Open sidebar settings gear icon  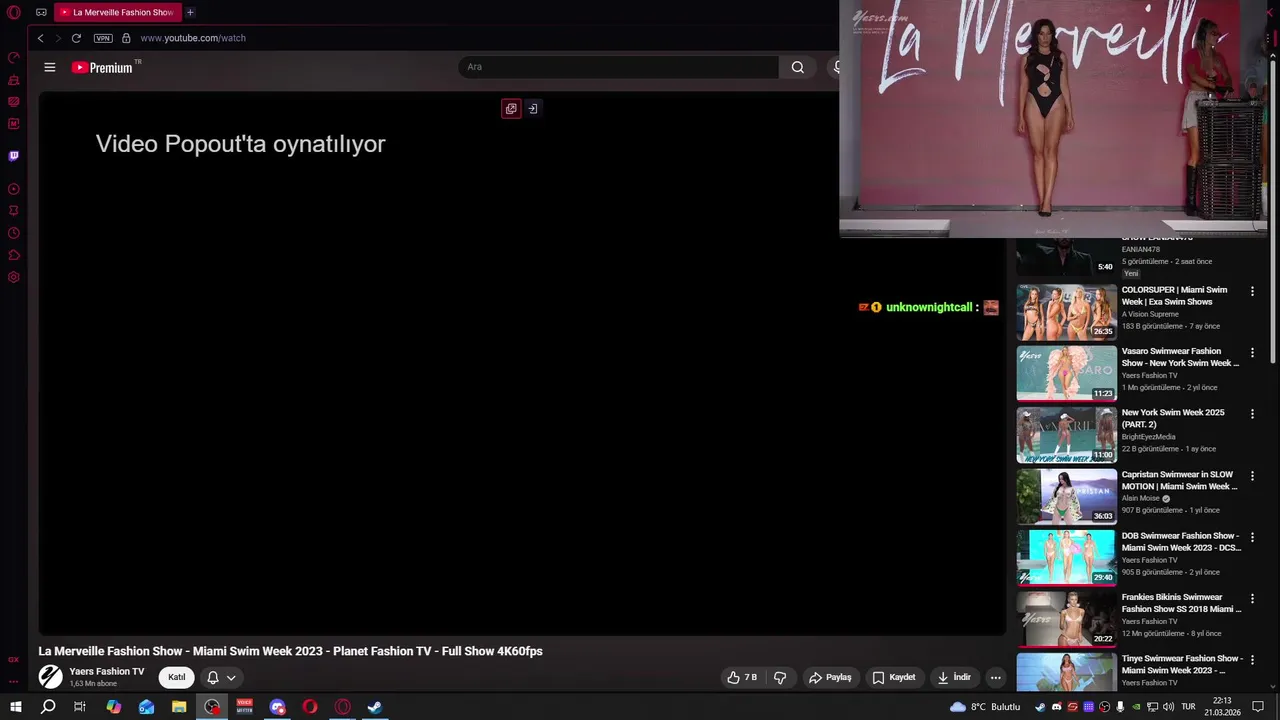14,277
